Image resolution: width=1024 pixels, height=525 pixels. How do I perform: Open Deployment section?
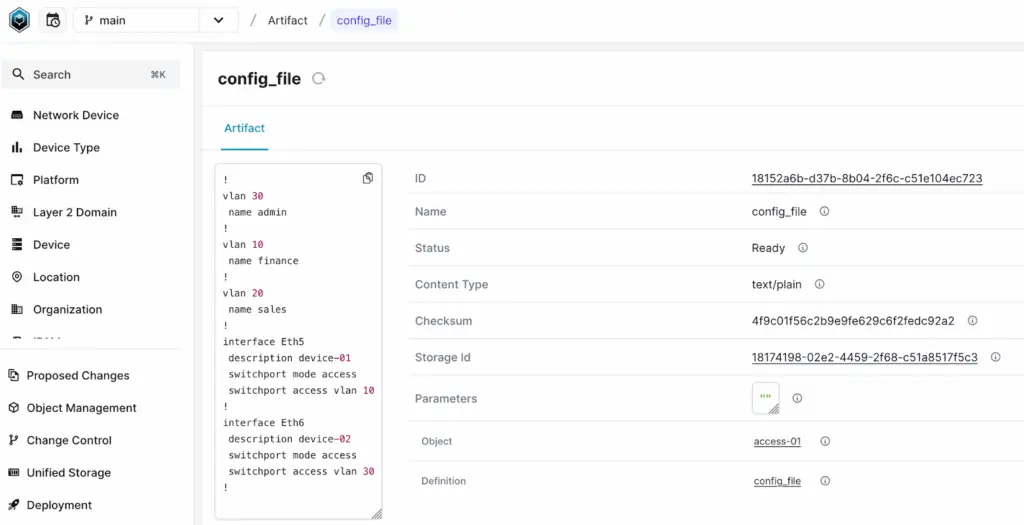click(59, 505)
